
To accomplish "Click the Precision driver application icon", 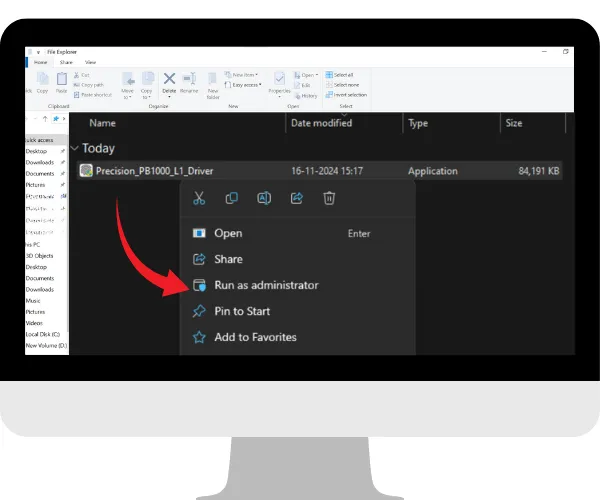I will pyautogui.click(x=86, y=171).
